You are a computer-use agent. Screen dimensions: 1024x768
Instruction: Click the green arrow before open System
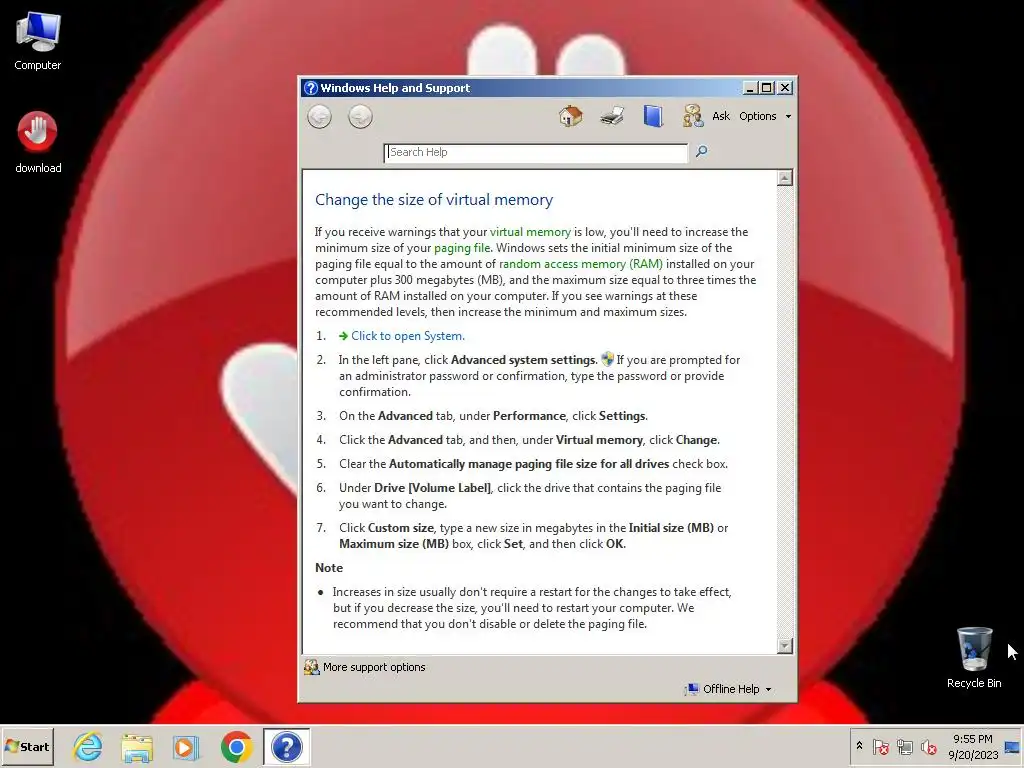click(344, 336)
